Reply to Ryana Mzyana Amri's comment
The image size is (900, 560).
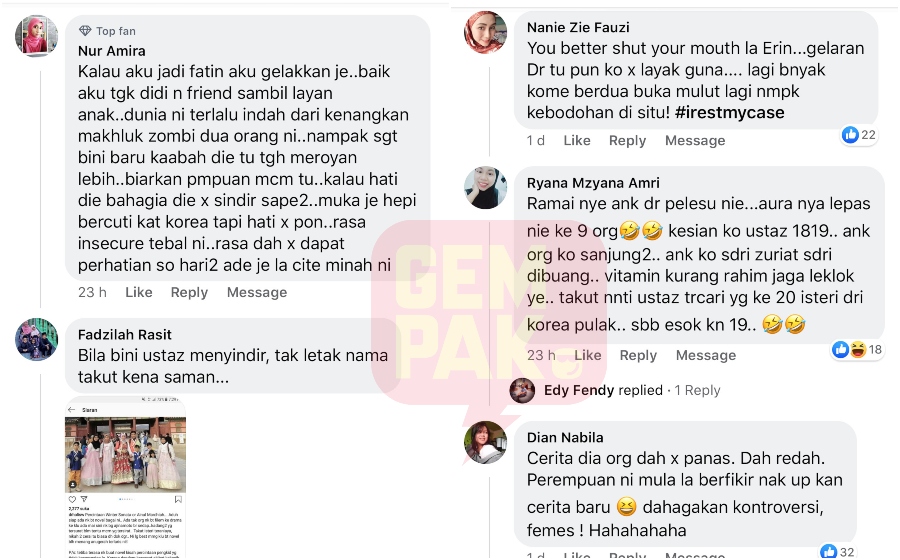click(638, 355)
